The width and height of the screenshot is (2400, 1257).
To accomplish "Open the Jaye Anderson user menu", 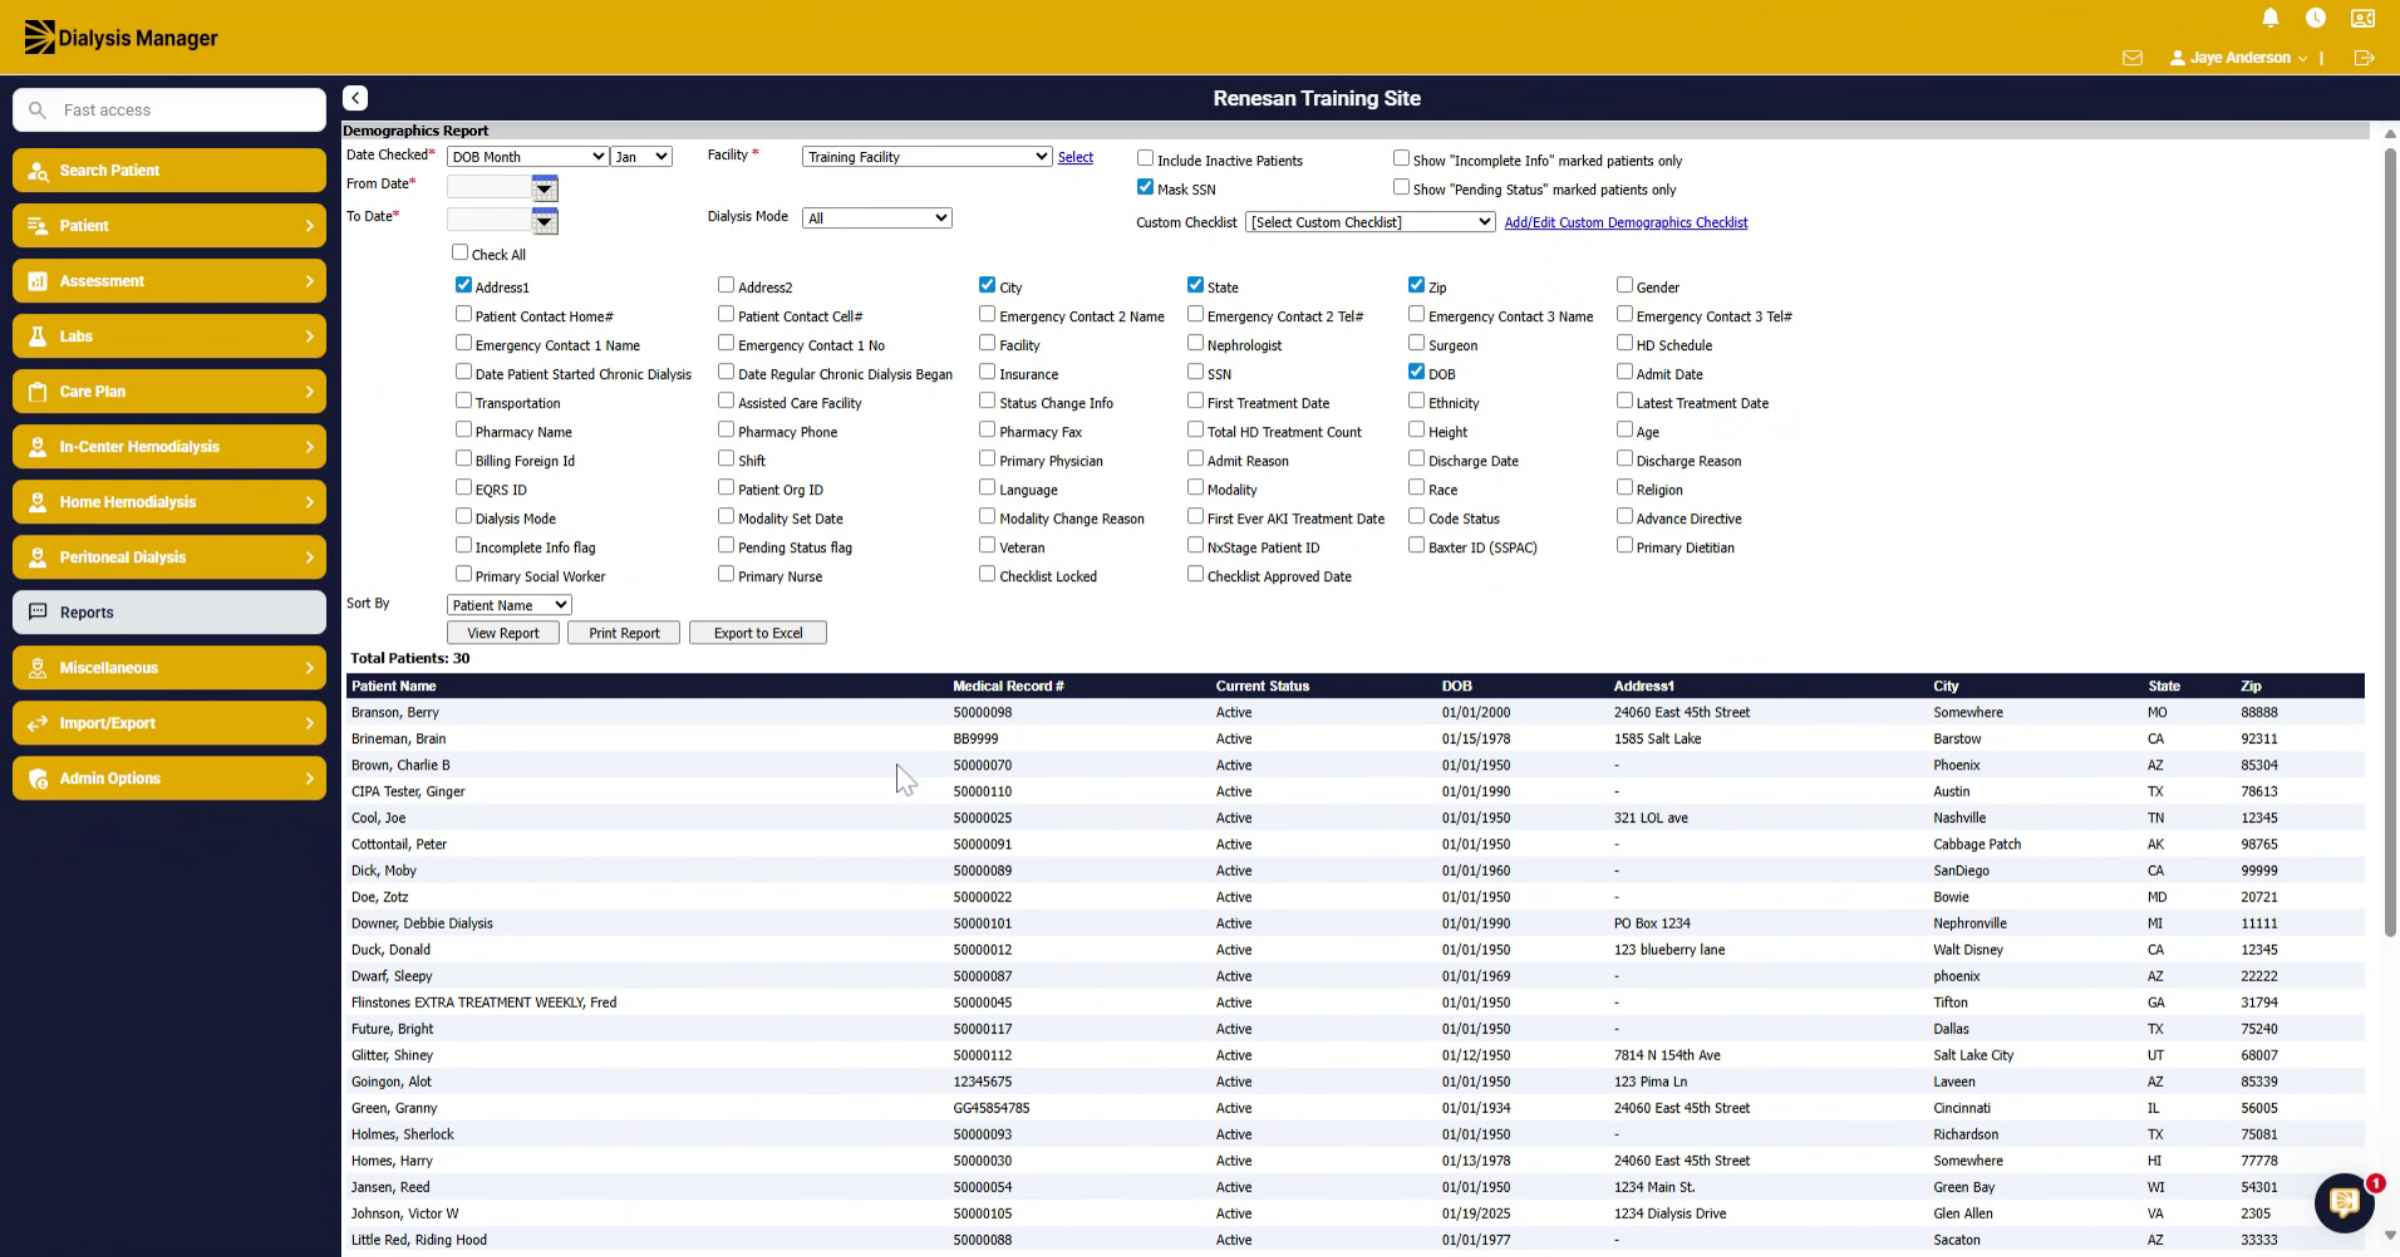I will (x=2238, y=58).
